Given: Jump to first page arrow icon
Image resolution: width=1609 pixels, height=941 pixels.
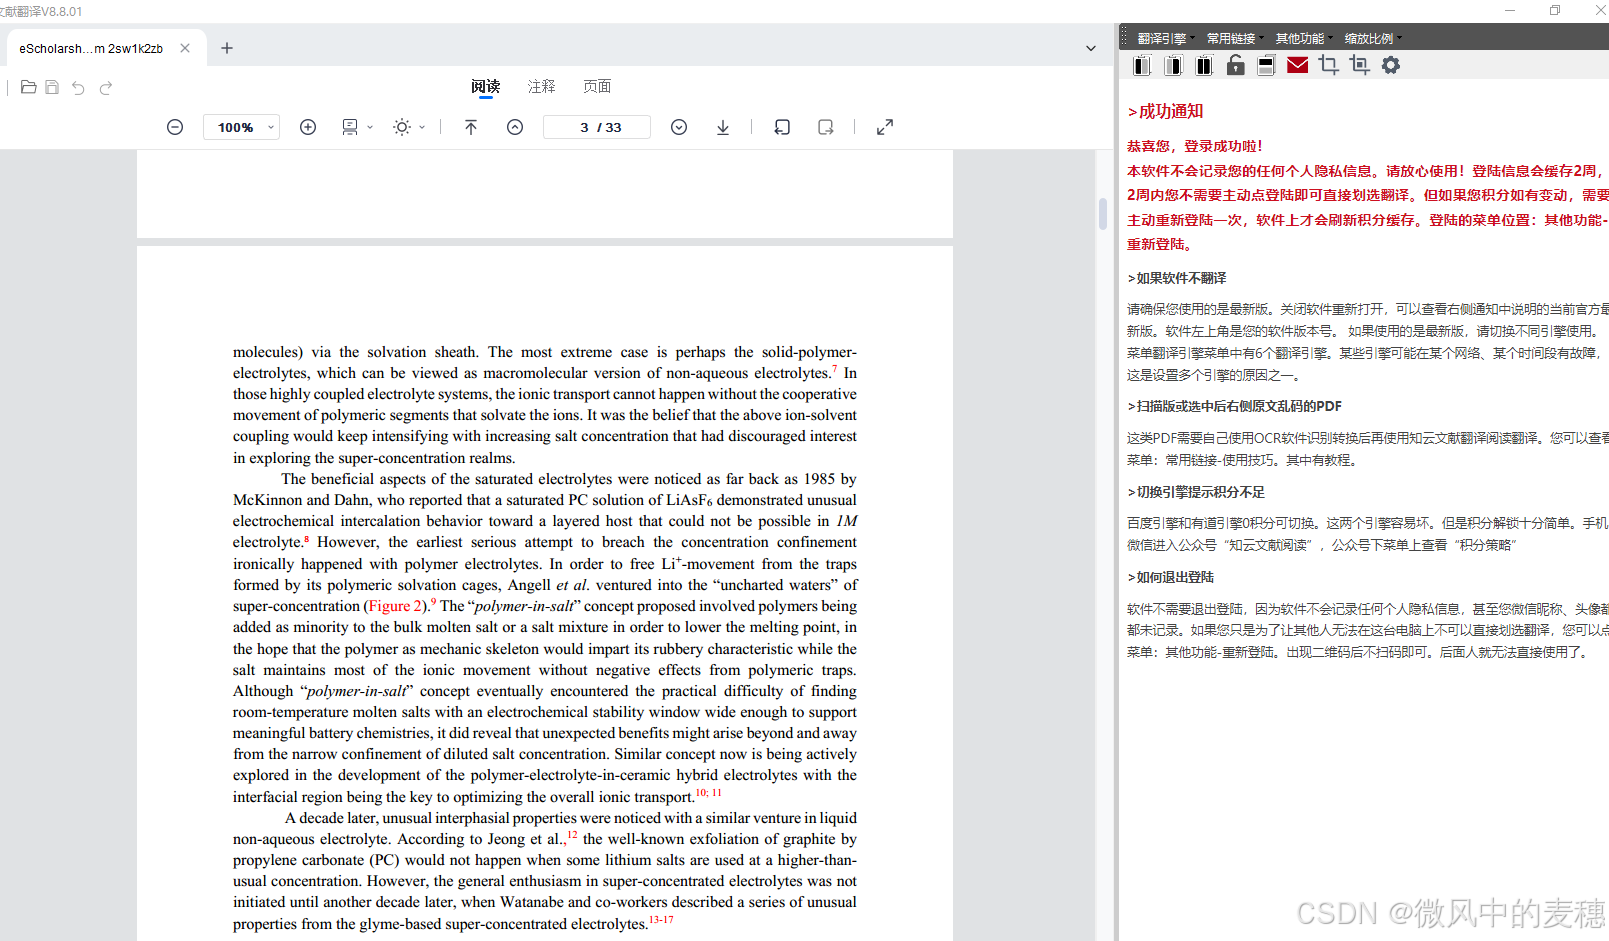Looking at the screenshot, I should click(471, 127).
